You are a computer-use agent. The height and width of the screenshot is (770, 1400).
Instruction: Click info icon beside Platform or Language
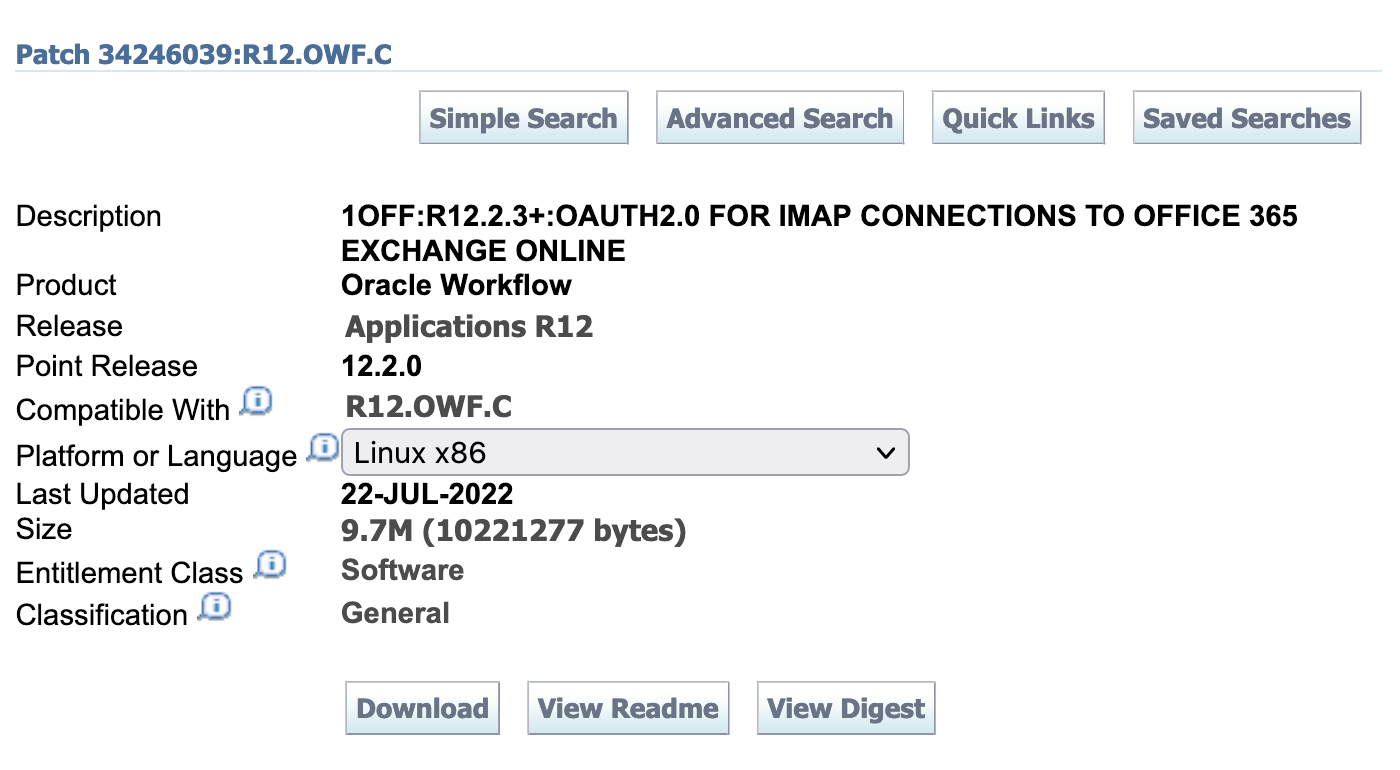pos(322,448)
